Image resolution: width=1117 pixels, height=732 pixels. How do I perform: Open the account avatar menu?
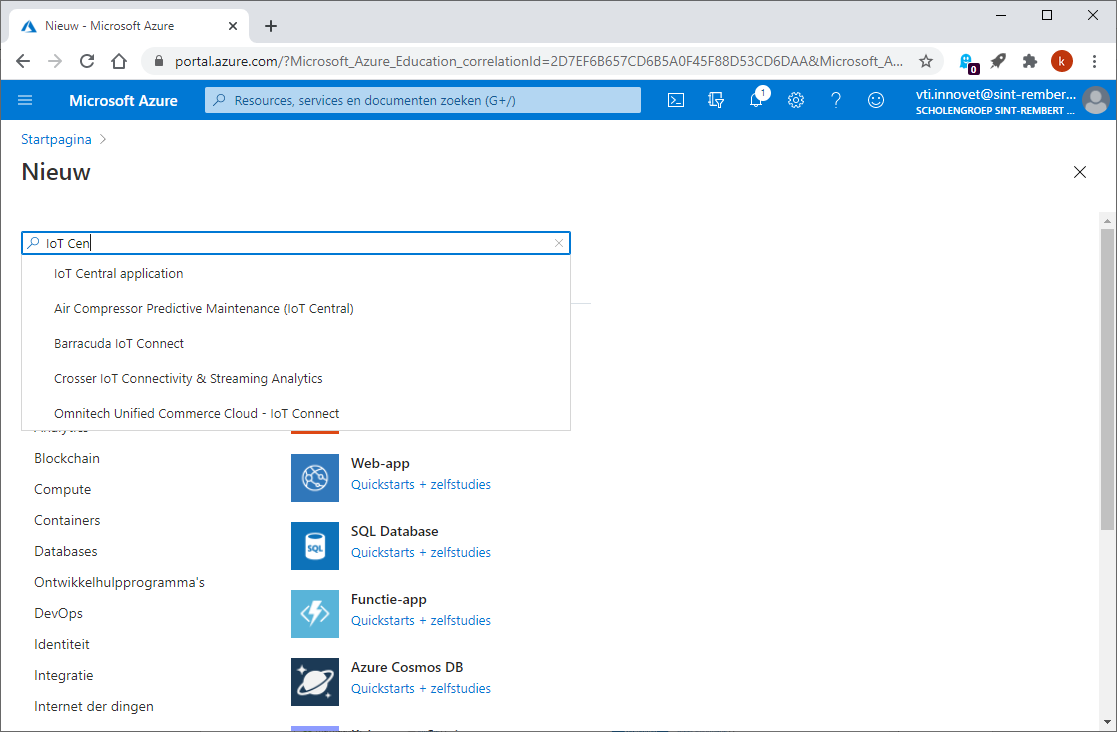pos(1096,100)
